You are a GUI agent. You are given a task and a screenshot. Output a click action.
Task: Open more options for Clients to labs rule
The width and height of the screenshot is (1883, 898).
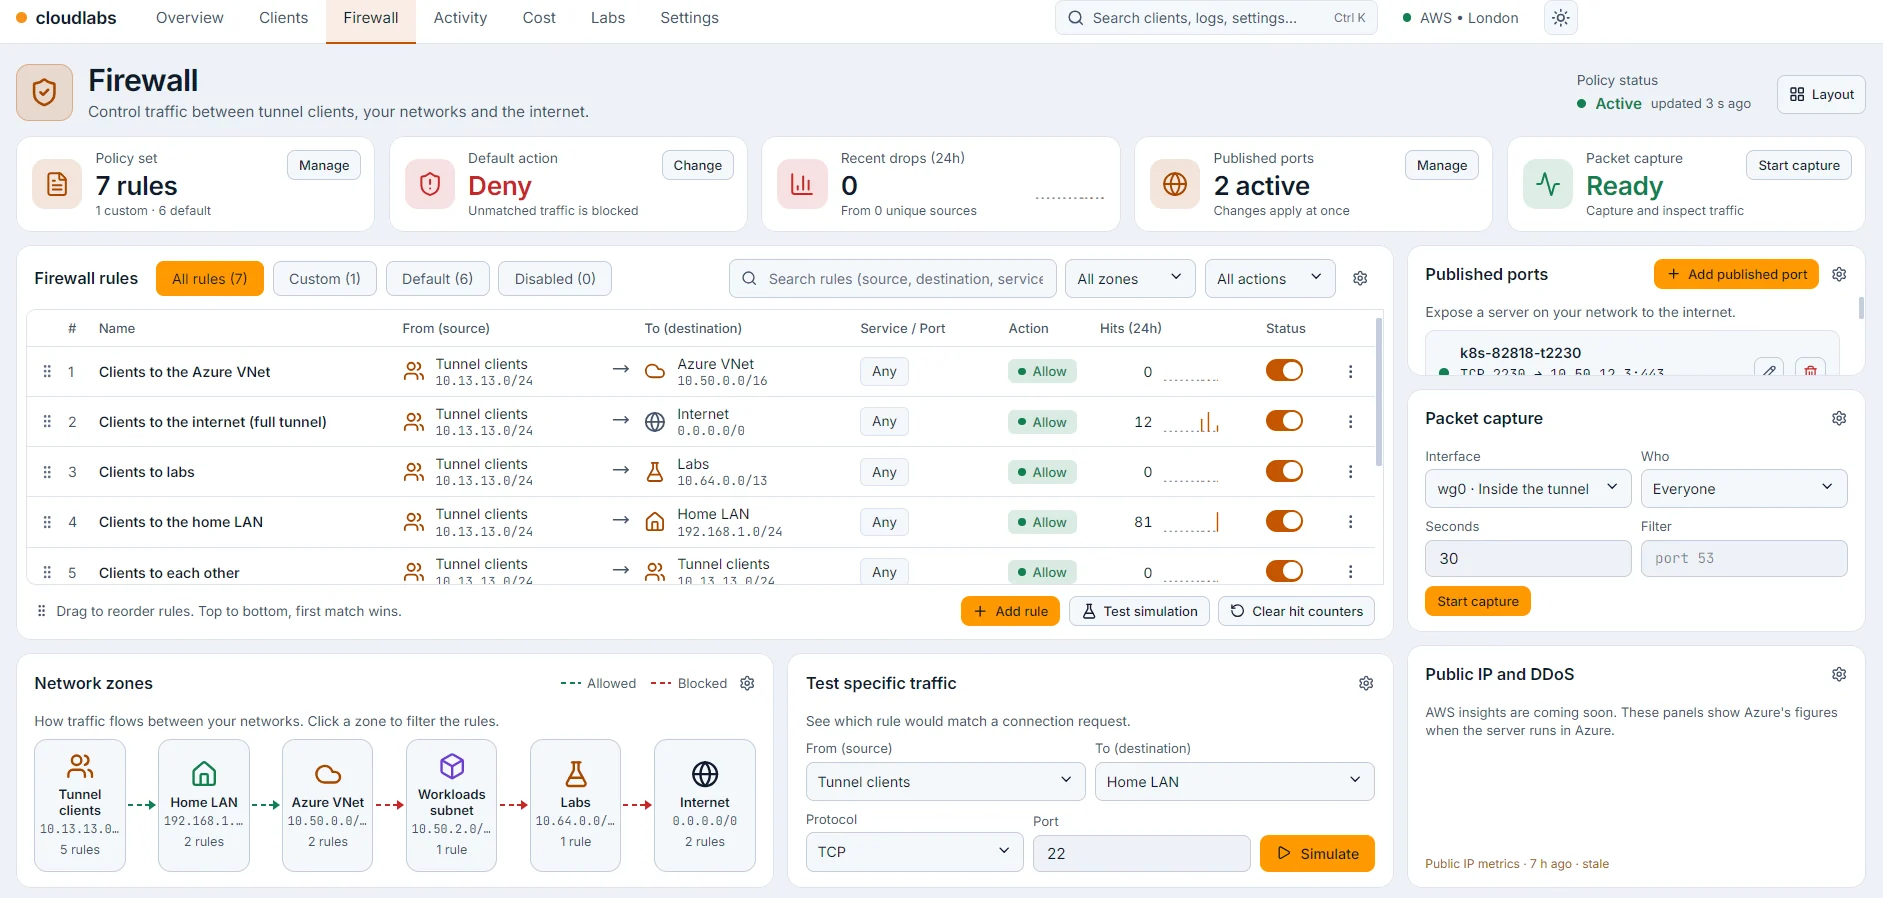[1350, 472]
